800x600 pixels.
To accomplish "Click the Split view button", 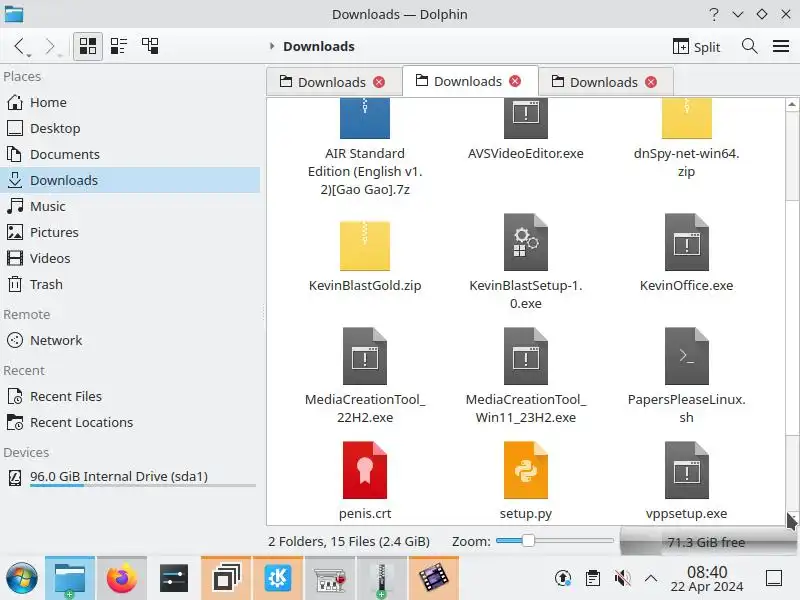I will 696,46.
